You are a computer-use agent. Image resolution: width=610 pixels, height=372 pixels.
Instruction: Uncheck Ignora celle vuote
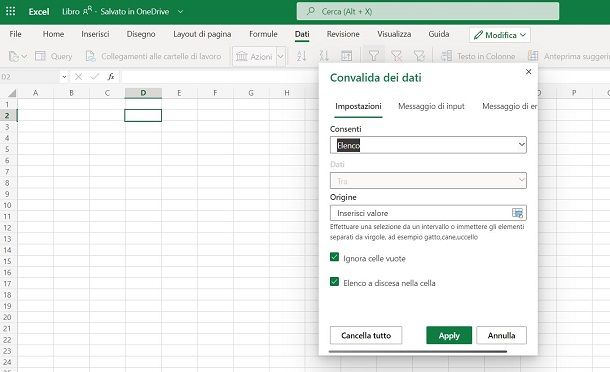point(334,257)
